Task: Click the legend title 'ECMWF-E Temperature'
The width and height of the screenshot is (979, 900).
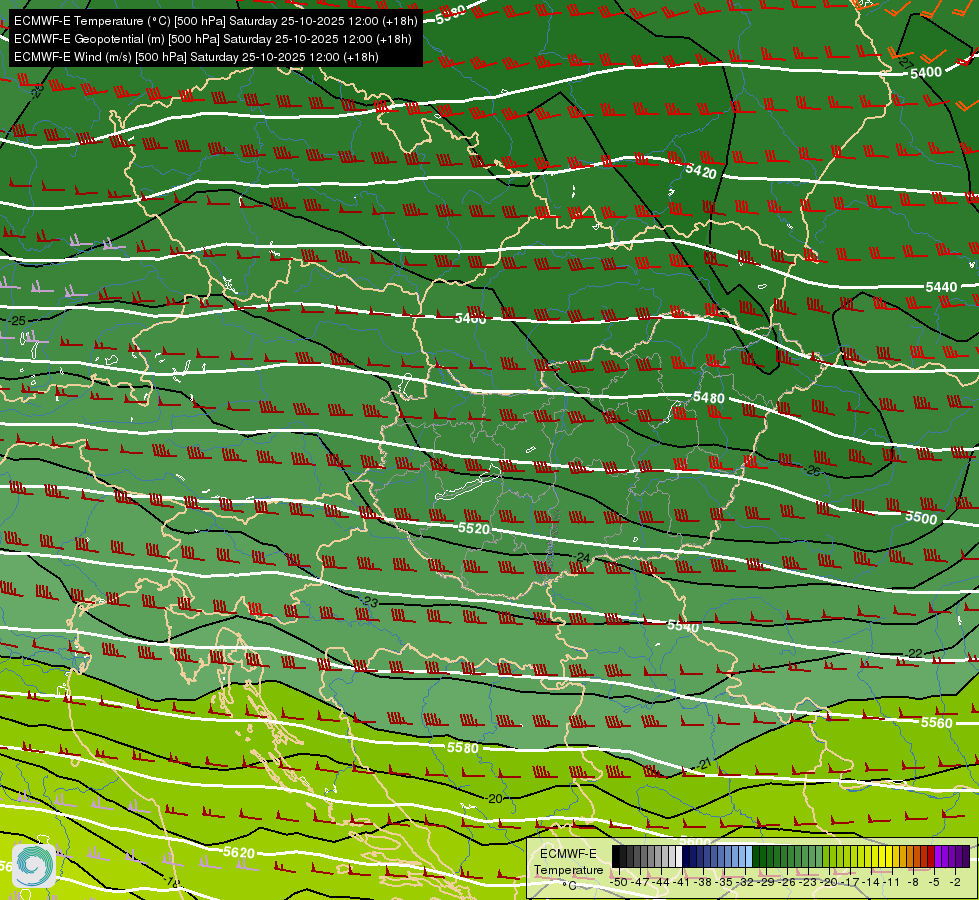Action: coord(568,862)
